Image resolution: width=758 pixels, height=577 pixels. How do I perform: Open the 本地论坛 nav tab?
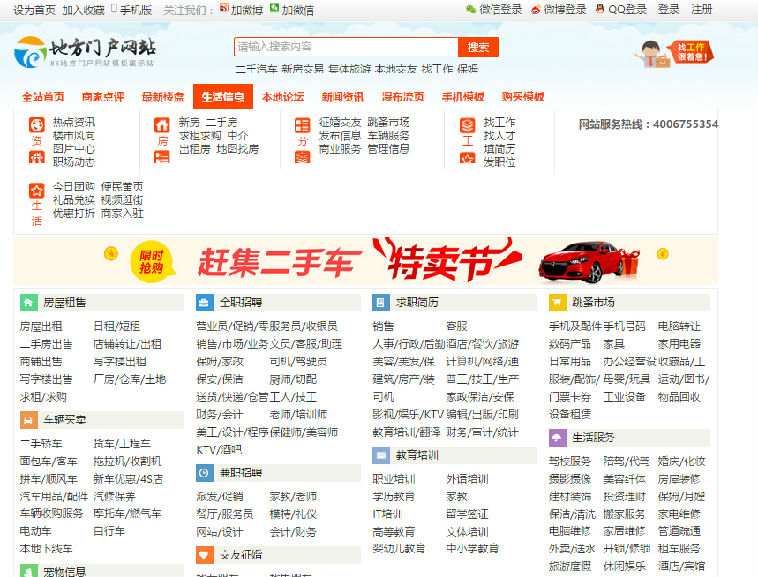(283, 97)
